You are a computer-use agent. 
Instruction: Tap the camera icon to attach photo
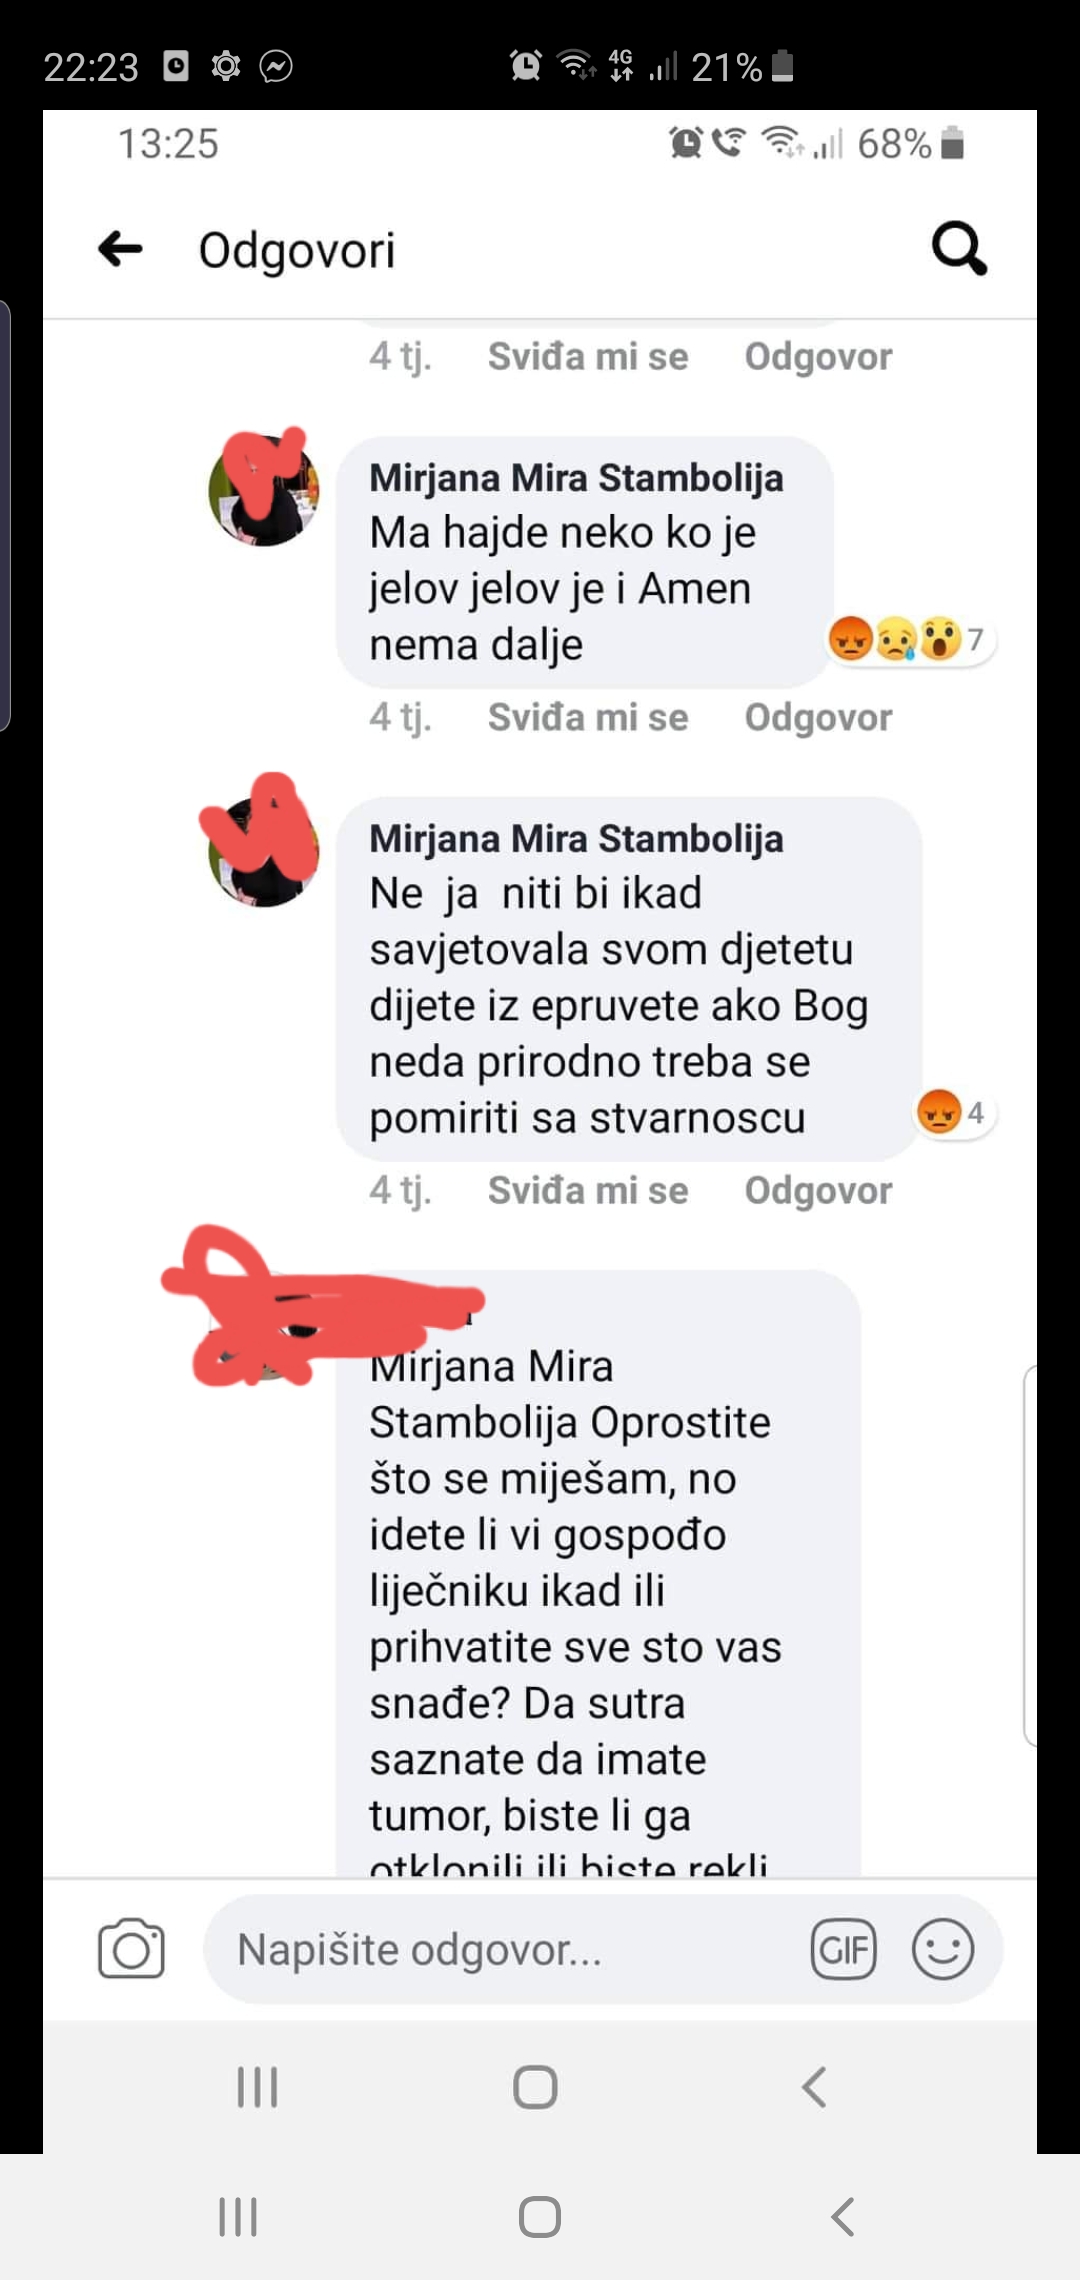click(x=131, y=1948)
